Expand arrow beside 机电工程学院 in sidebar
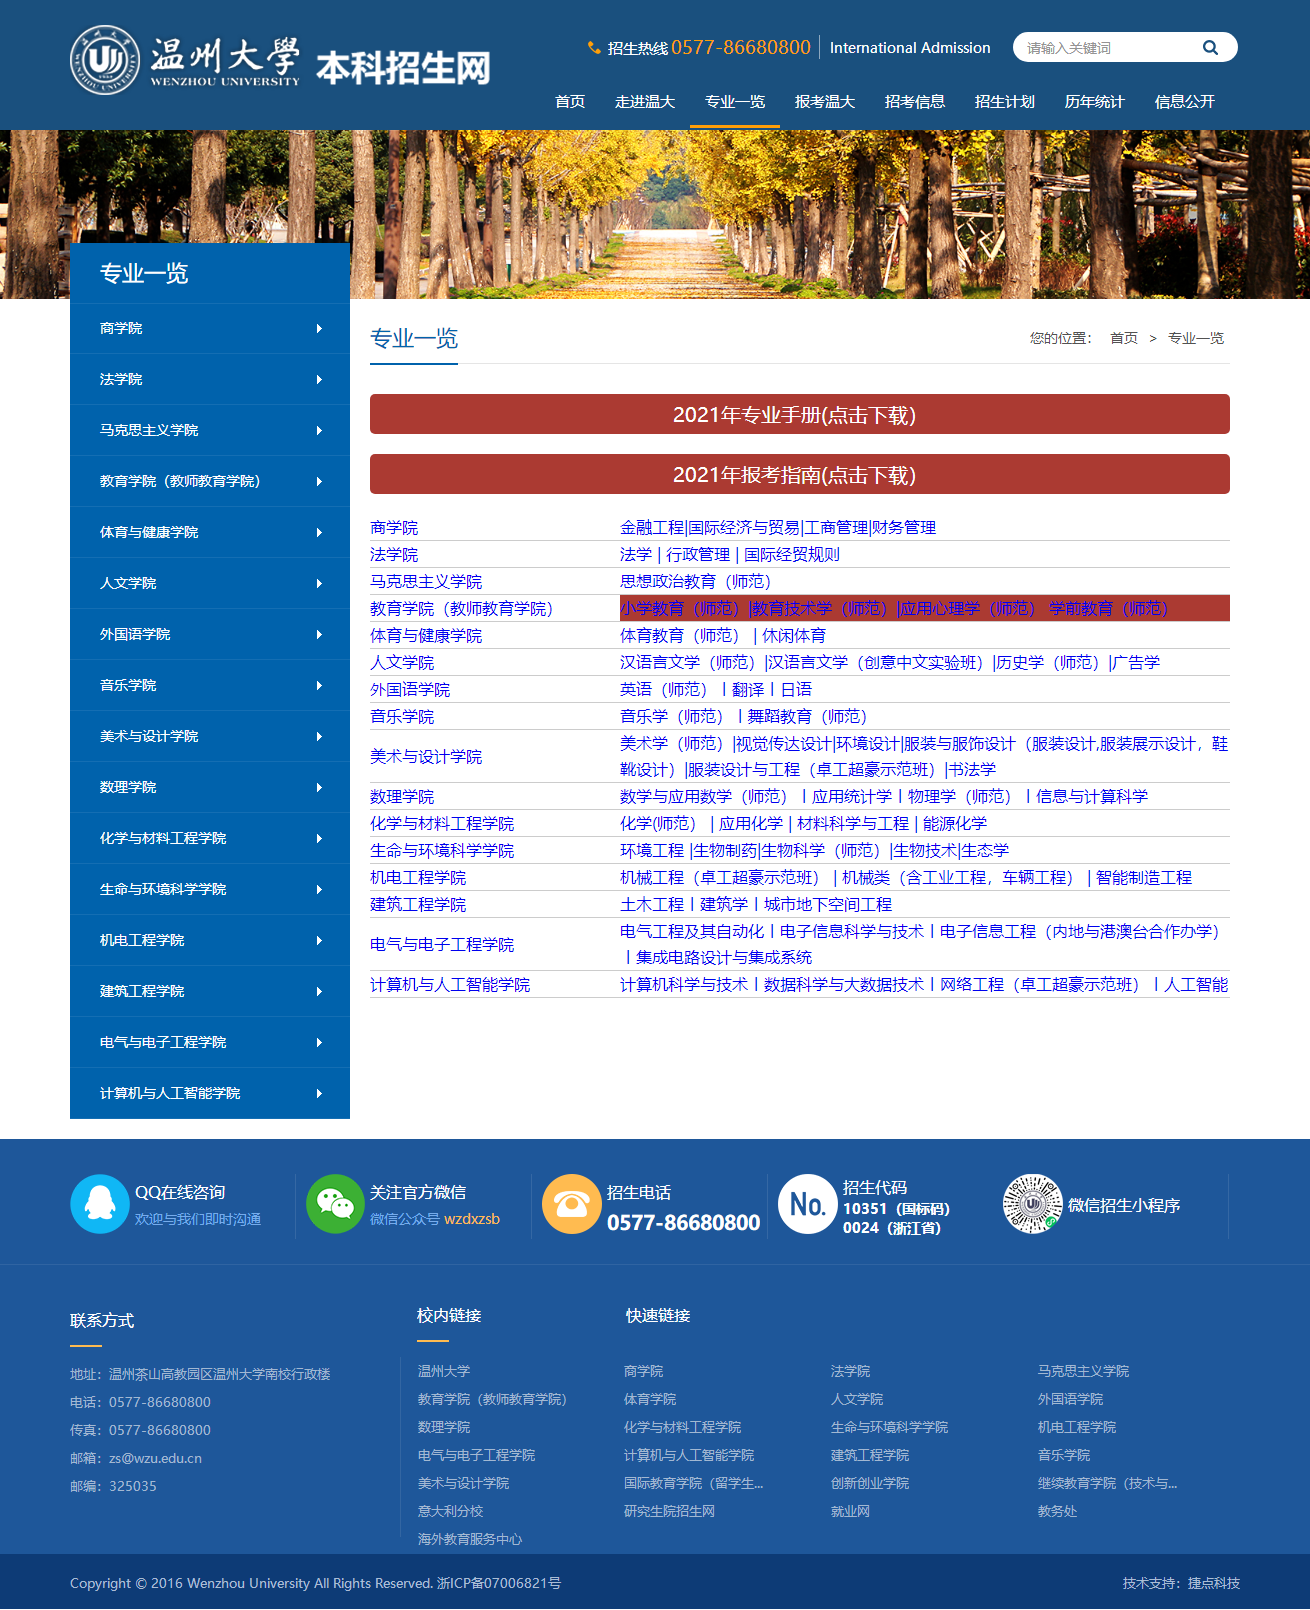Image resolution: width=1310 pixels, height=1610 pixels. tap(319, 940)
